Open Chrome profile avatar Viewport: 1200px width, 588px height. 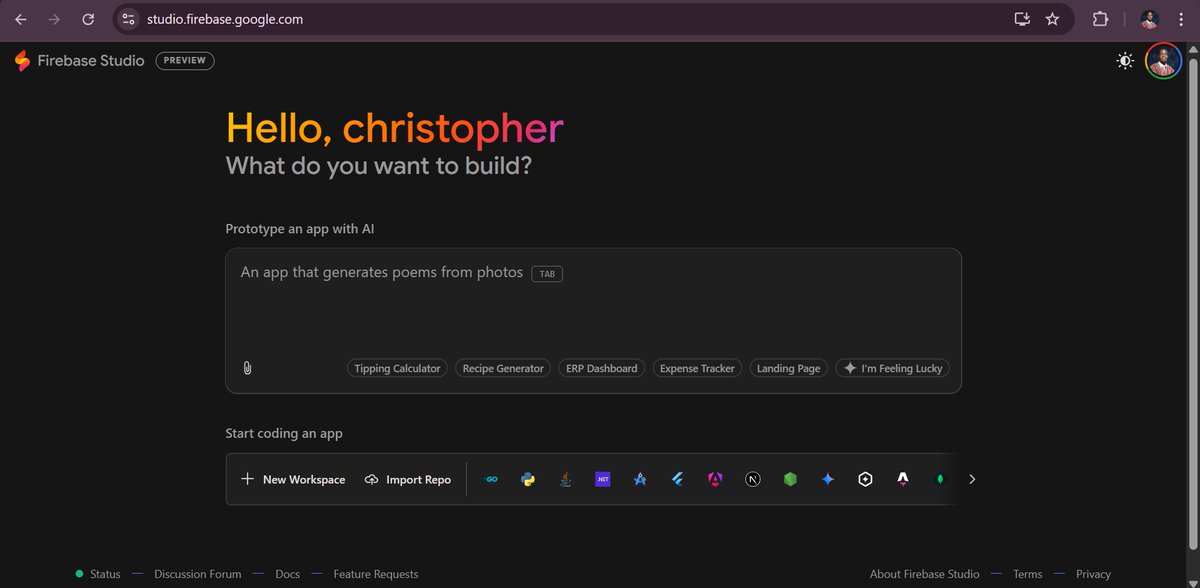[1149, 19]
